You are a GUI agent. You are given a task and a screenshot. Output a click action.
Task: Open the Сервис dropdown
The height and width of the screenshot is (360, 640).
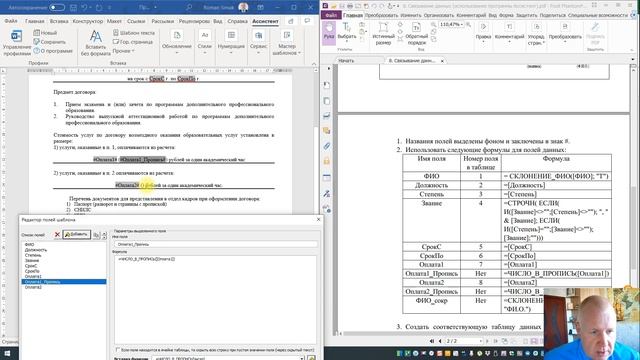coord(258,42)
